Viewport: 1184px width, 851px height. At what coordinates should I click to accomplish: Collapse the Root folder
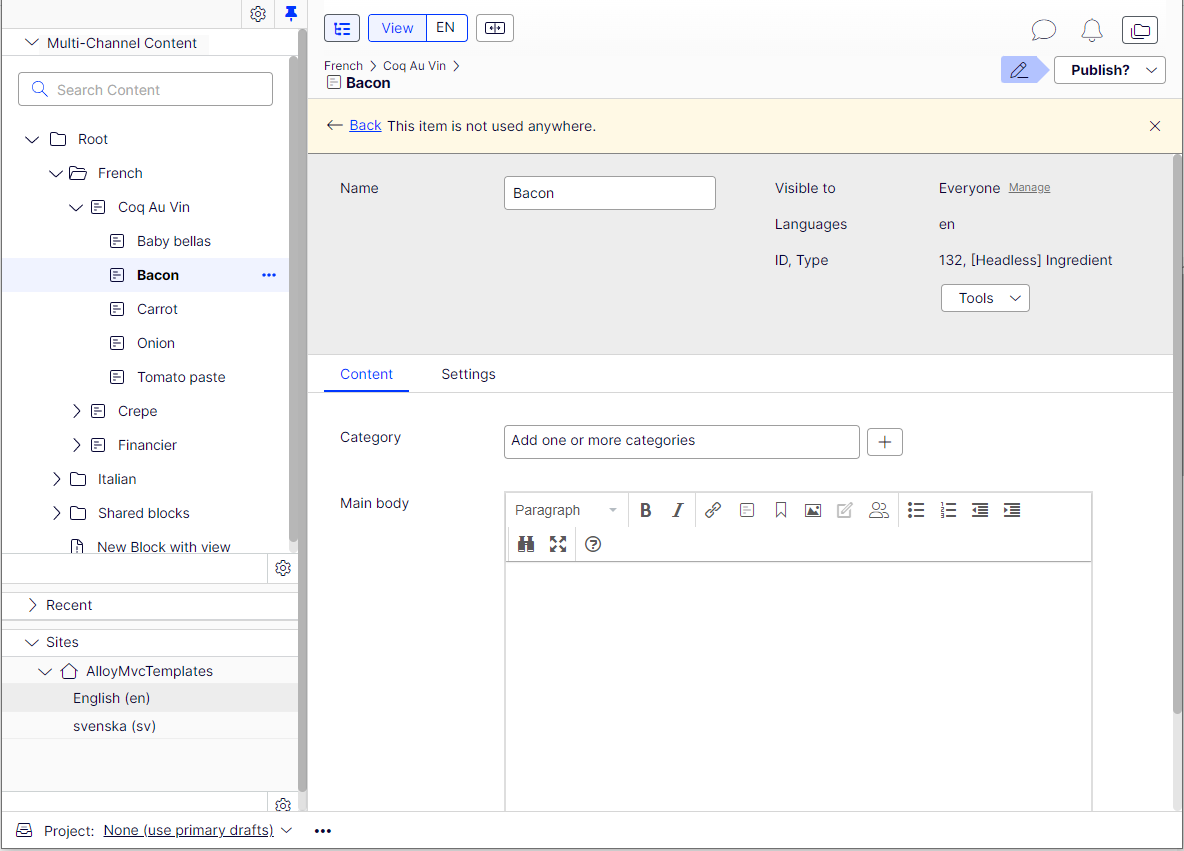click(x=32, y=139)
